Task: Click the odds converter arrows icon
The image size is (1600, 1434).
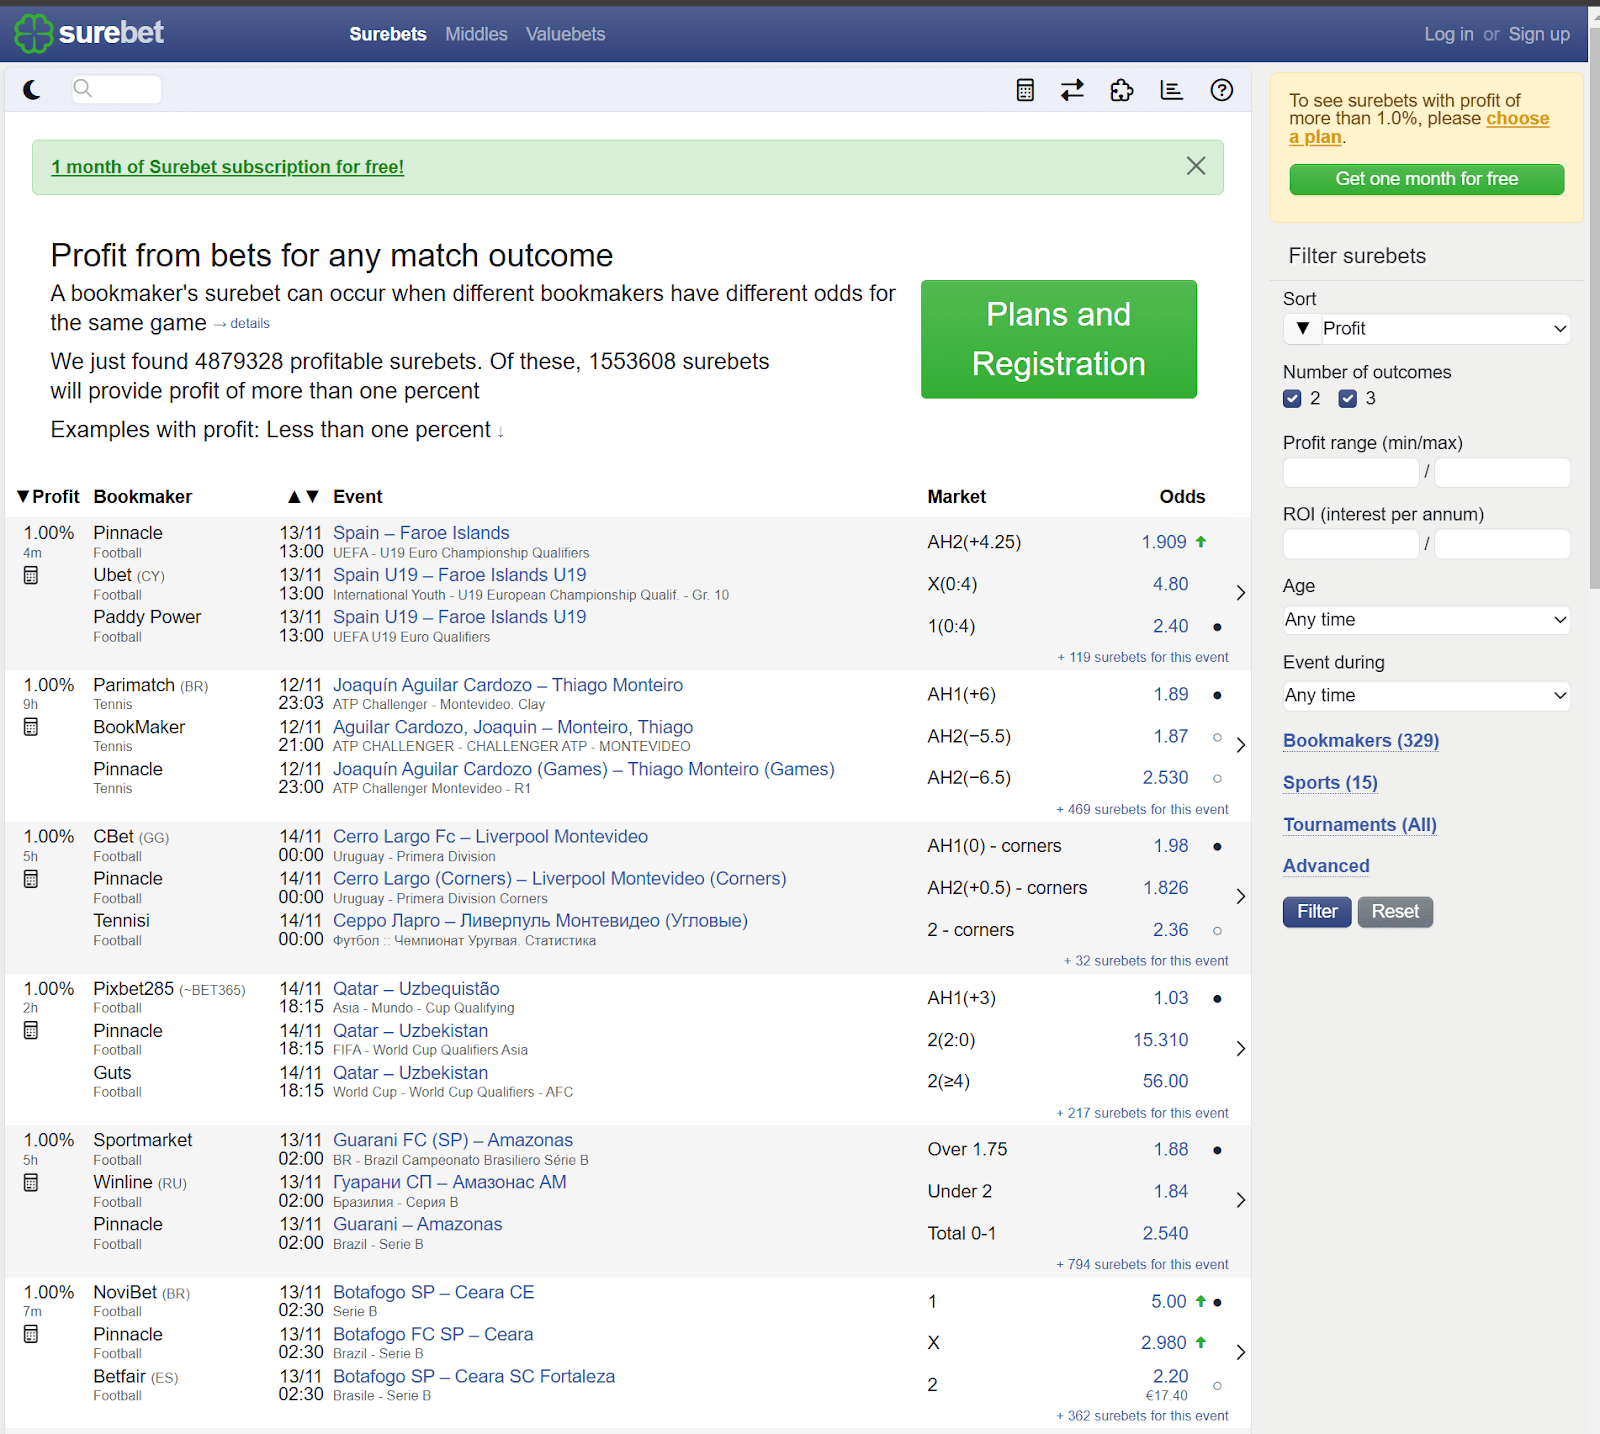Action: 1072,89
